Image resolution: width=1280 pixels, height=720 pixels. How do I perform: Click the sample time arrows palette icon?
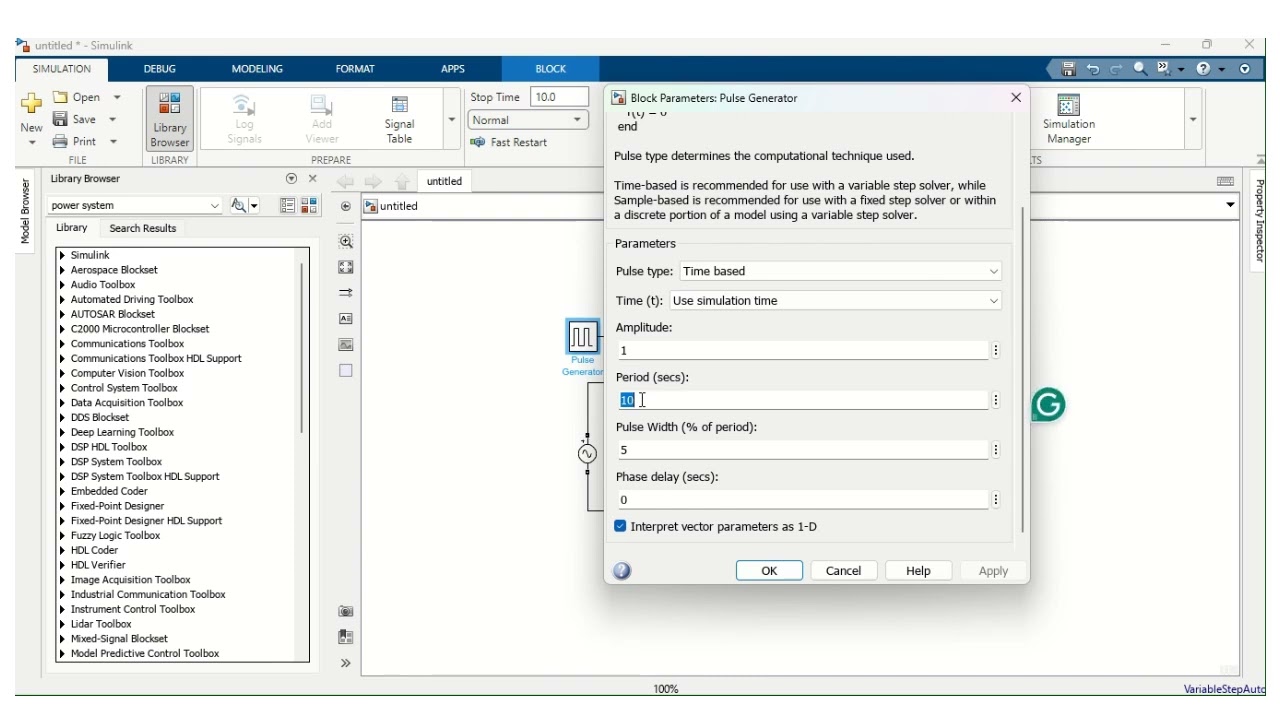[x=346, y=293]
